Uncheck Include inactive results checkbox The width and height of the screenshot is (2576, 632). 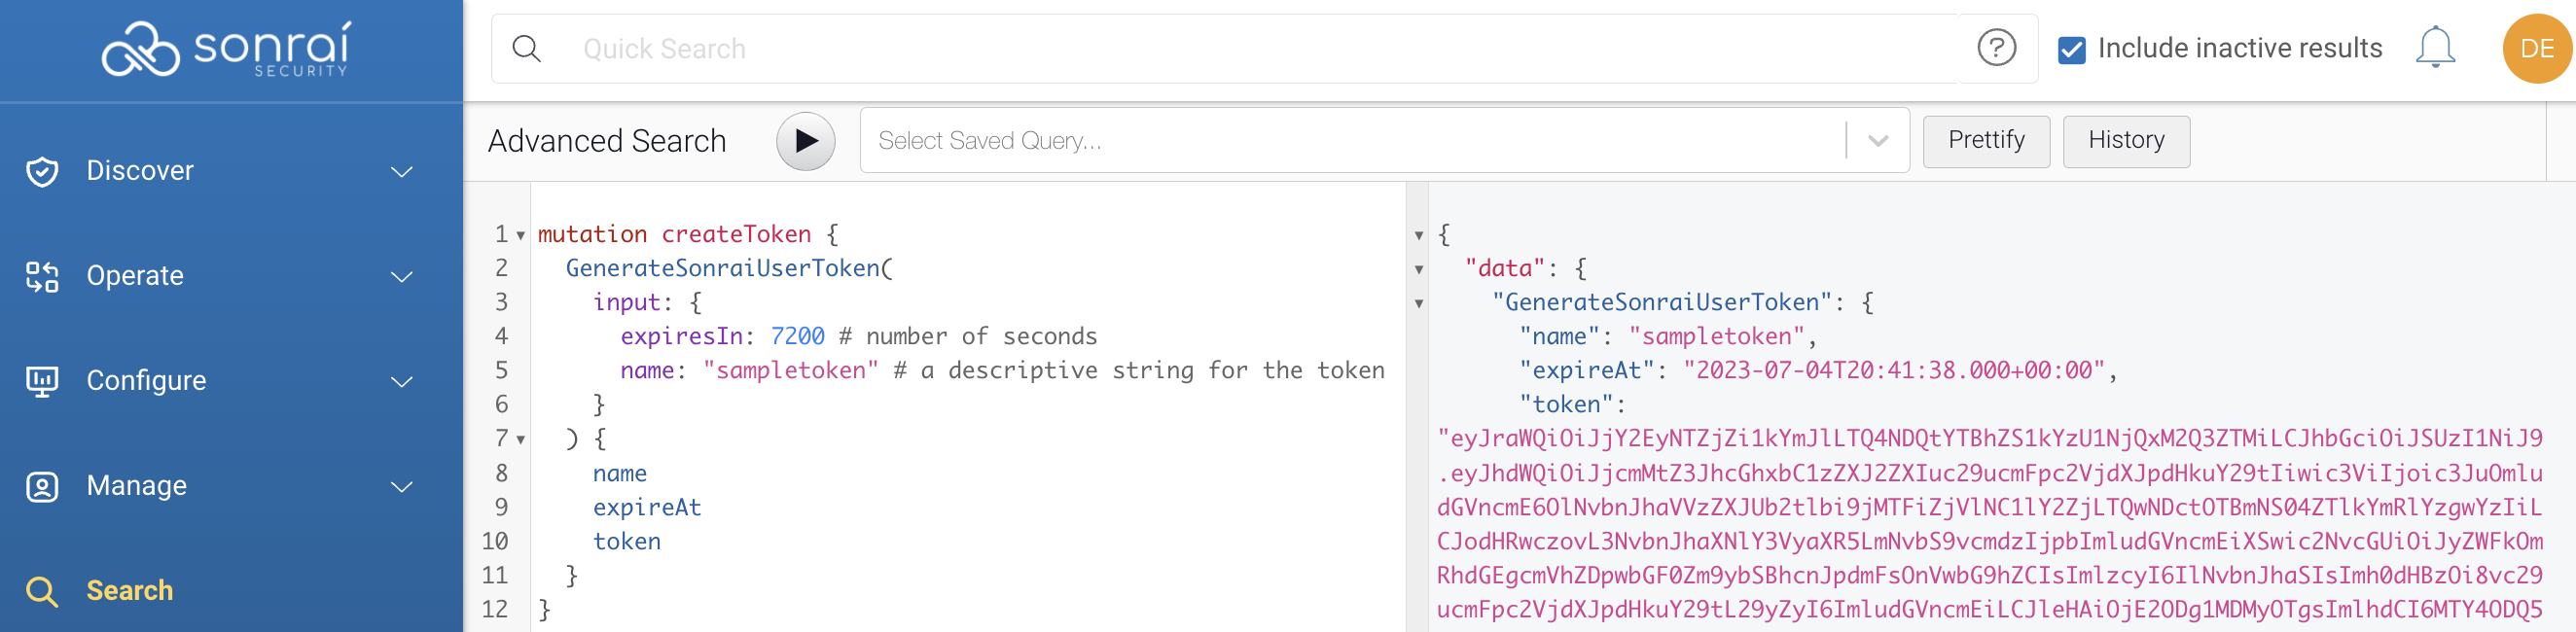point(2071,49)
